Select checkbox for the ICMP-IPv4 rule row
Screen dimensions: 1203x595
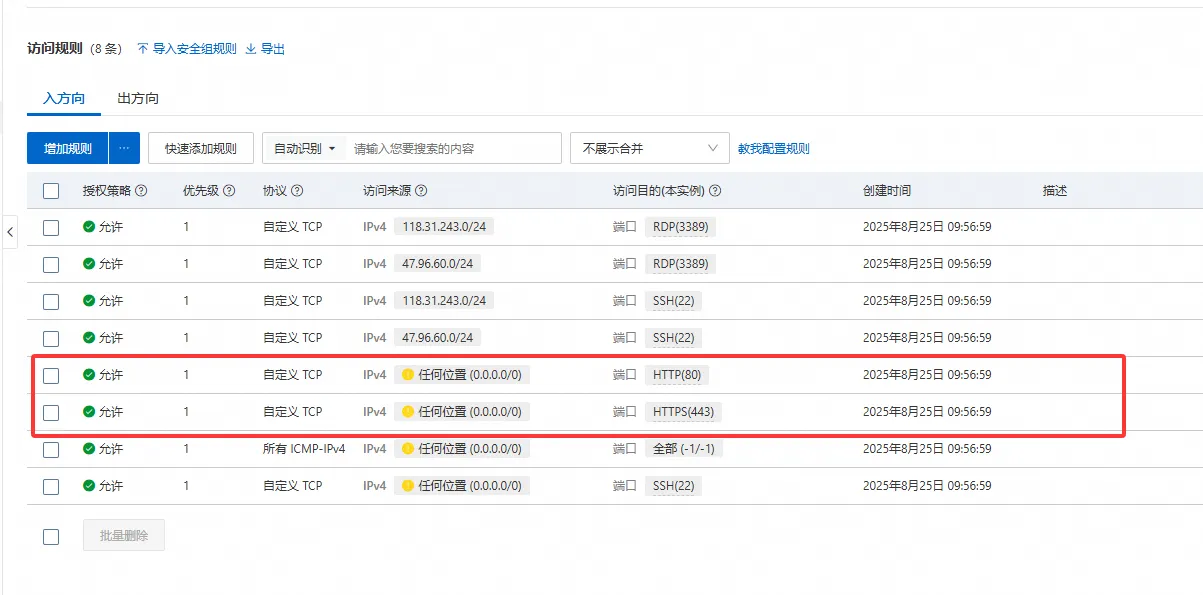click(51, 449)
